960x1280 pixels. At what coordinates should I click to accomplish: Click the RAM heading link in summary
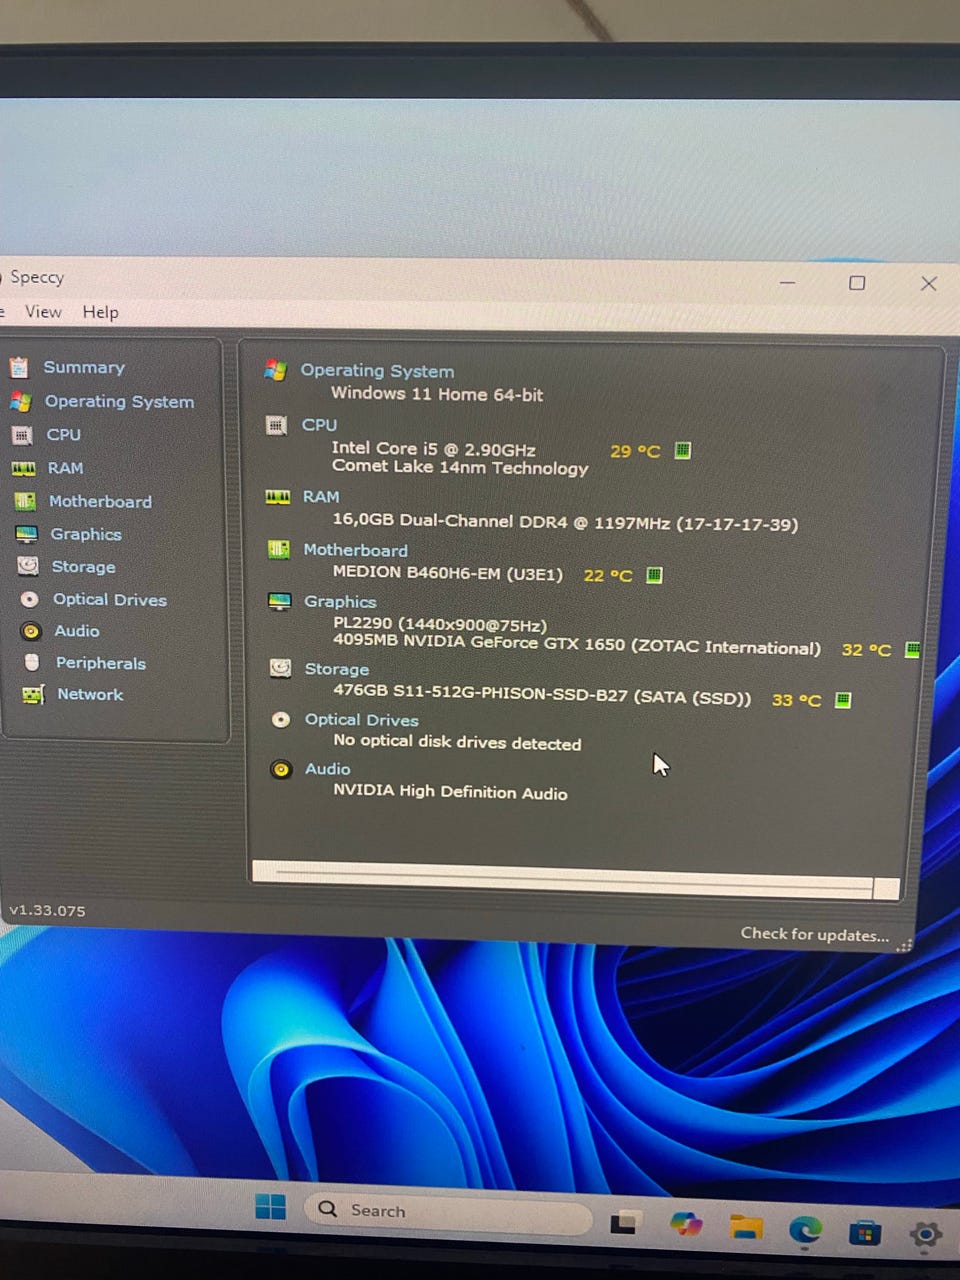(x=321, y=497)
